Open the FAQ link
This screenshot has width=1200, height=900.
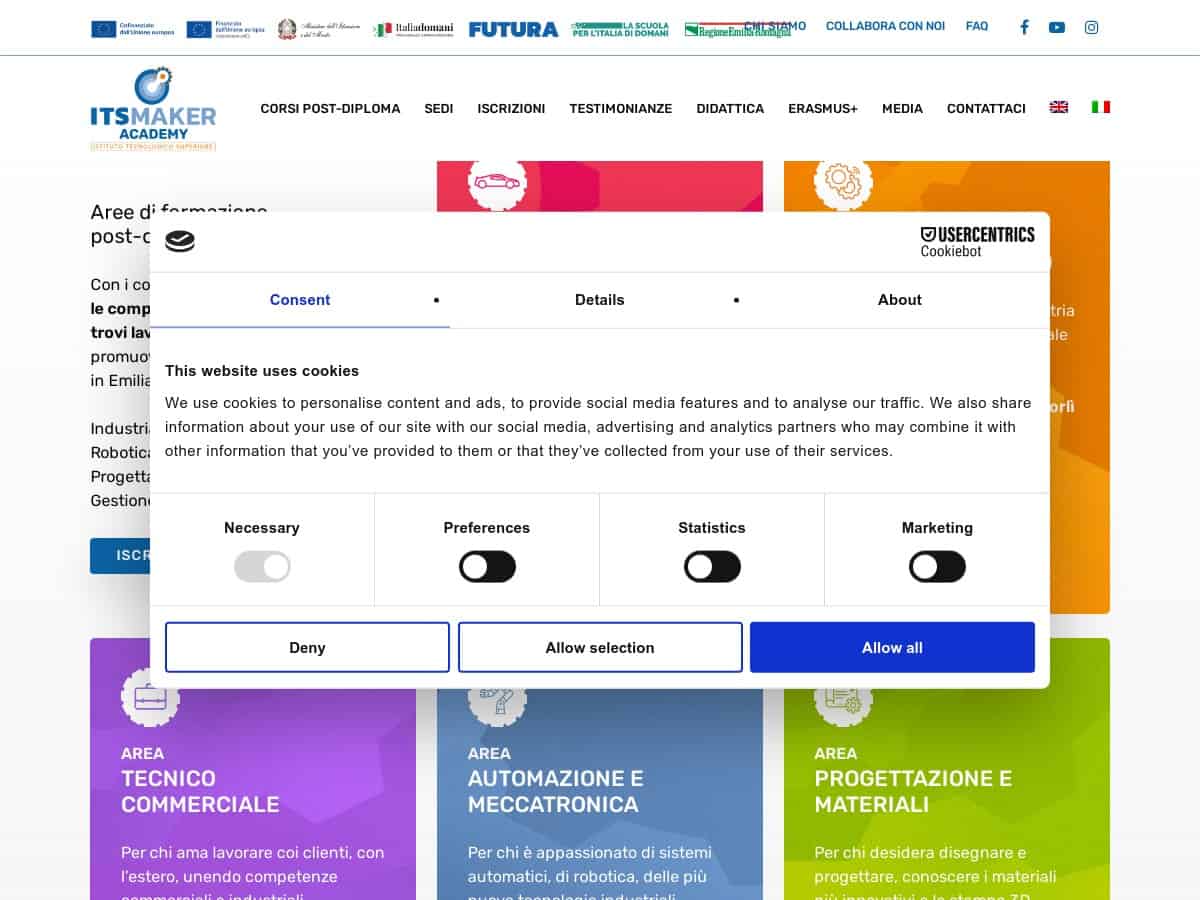point(977,26)
